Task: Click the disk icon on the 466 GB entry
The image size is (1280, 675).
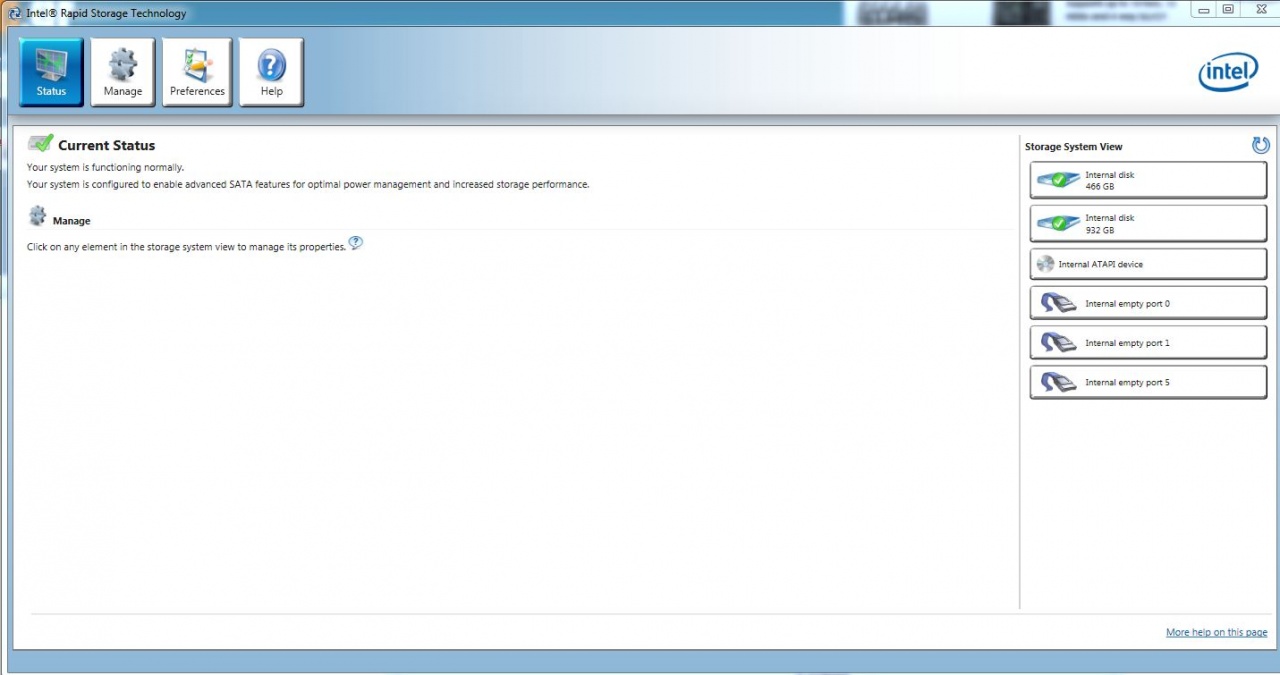Action: [x=1058, y=180]
